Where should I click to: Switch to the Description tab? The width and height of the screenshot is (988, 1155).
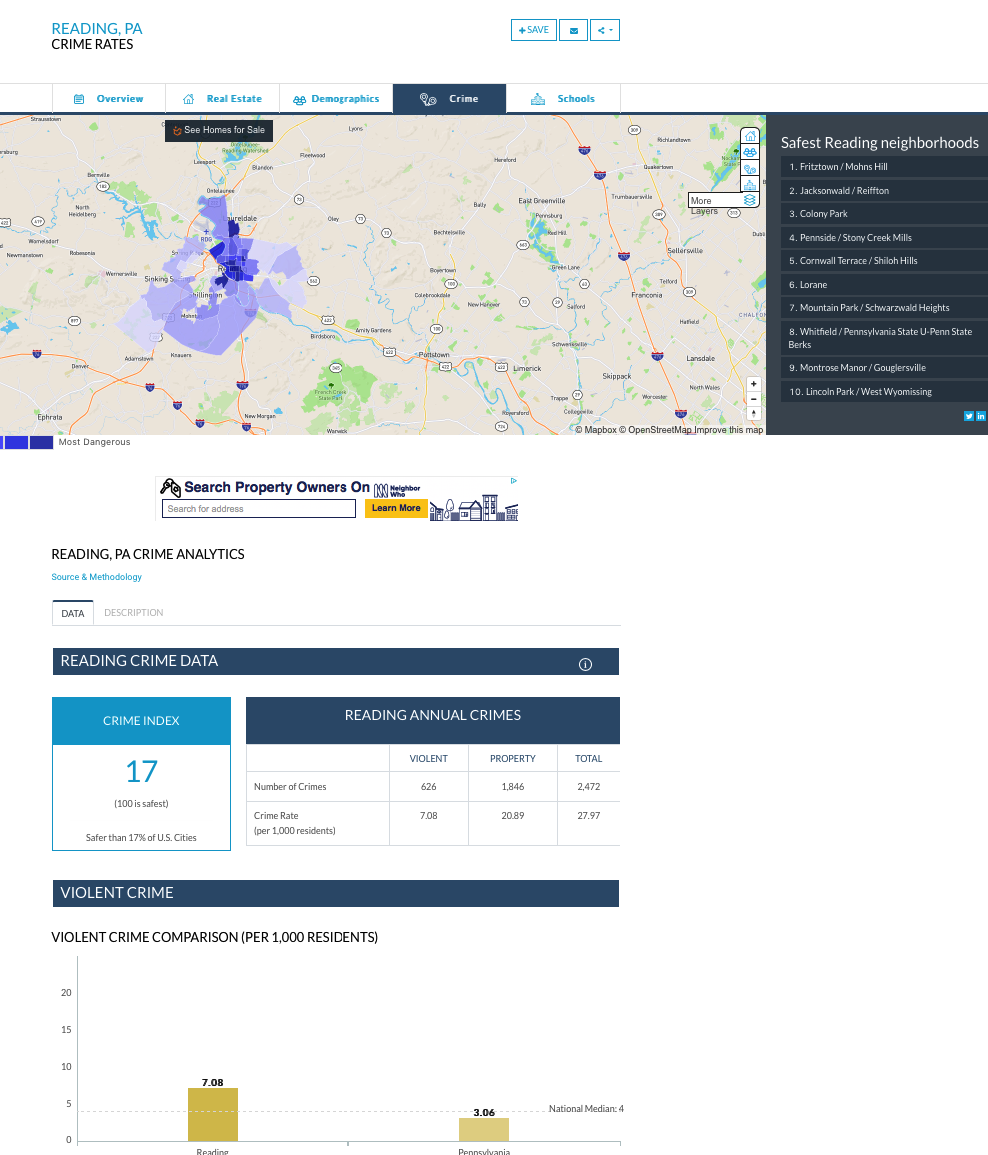[x=133, y=613]
